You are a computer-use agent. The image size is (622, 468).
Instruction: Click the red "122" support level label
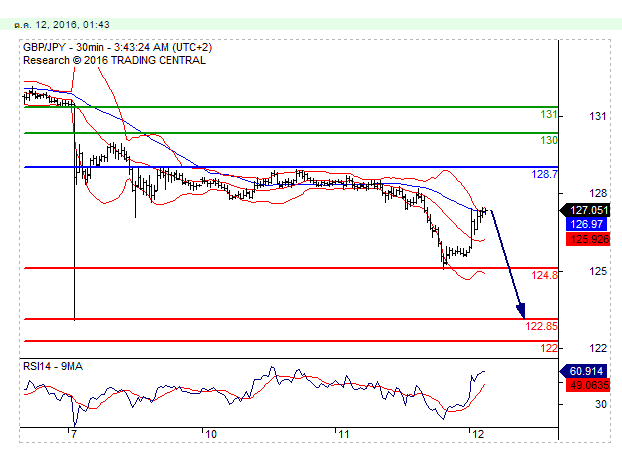[549, 348]
